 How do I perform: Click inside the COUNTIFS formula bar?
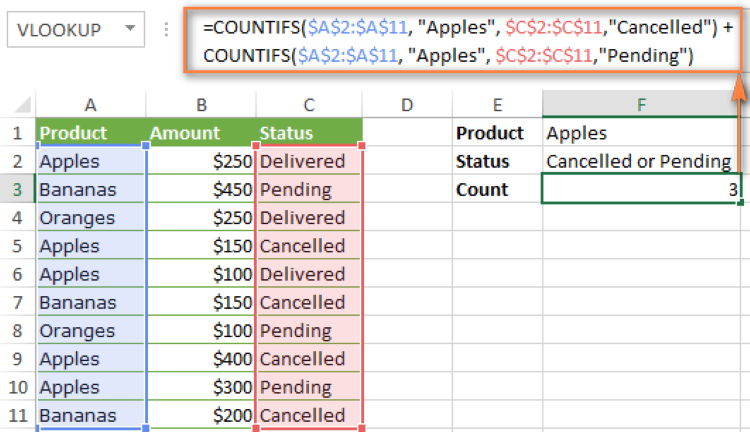coord(463,41)
